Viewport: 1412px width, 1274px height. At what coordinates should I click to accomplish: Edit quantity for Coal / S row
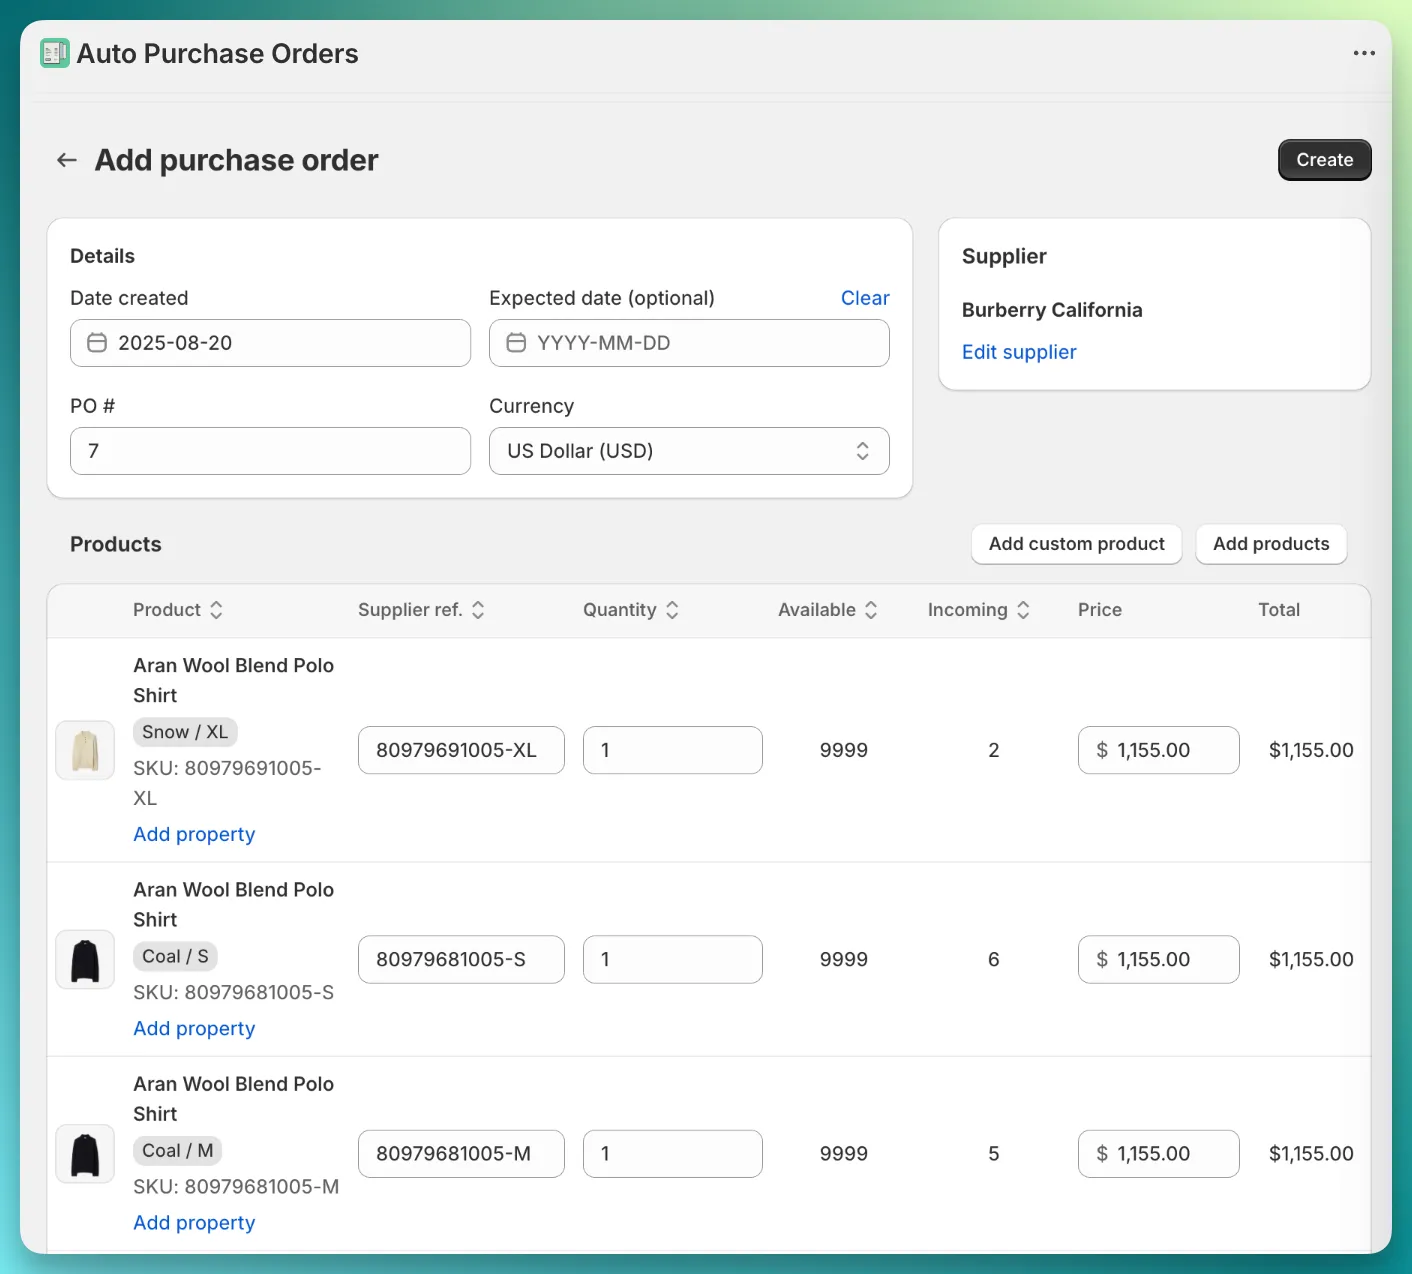[x=673, y=959]
